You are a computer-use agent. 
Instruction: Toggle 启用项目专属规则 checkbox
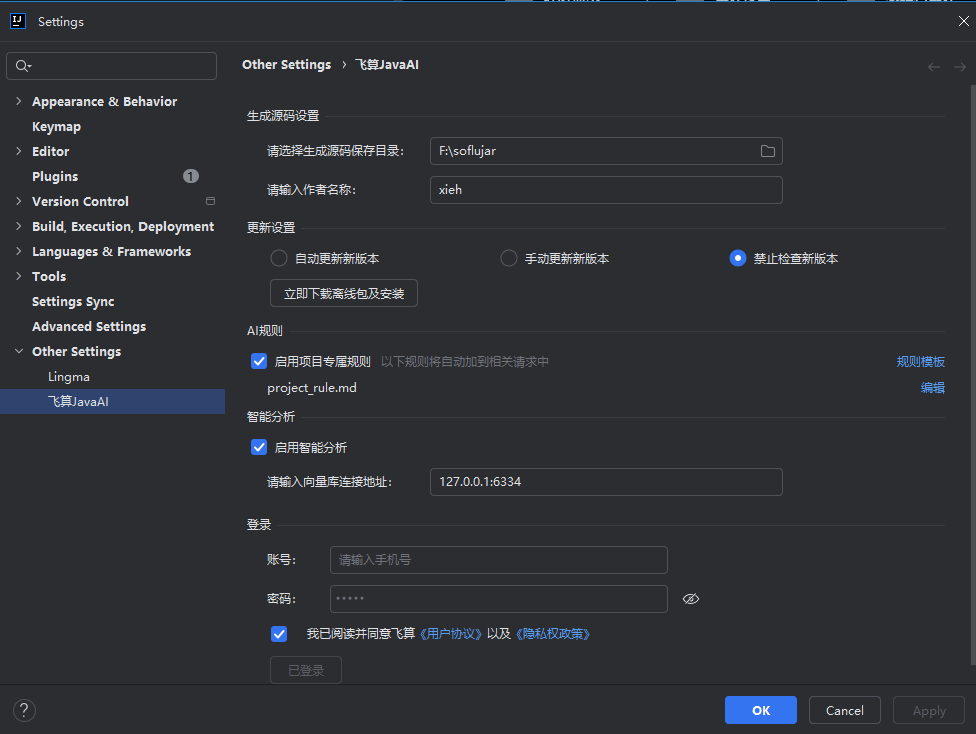[259, 361]
